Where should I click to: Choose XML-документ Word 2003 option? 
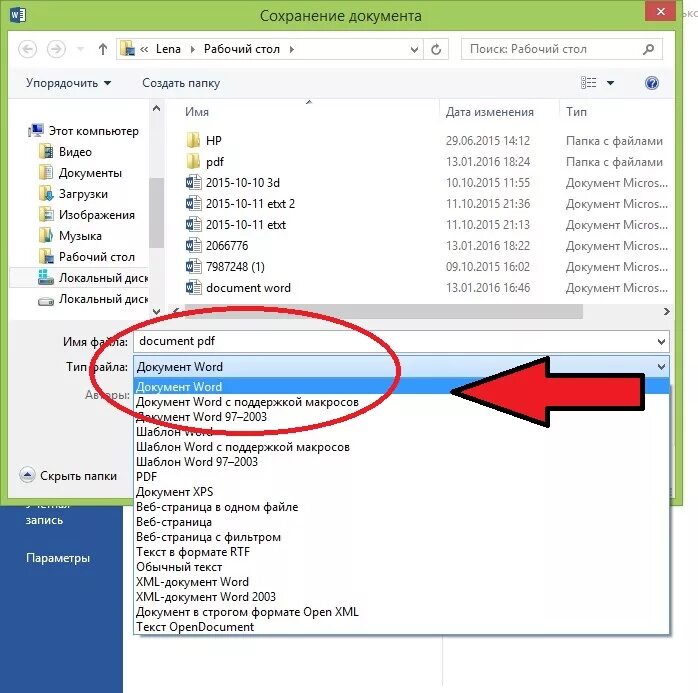(402, 597)
